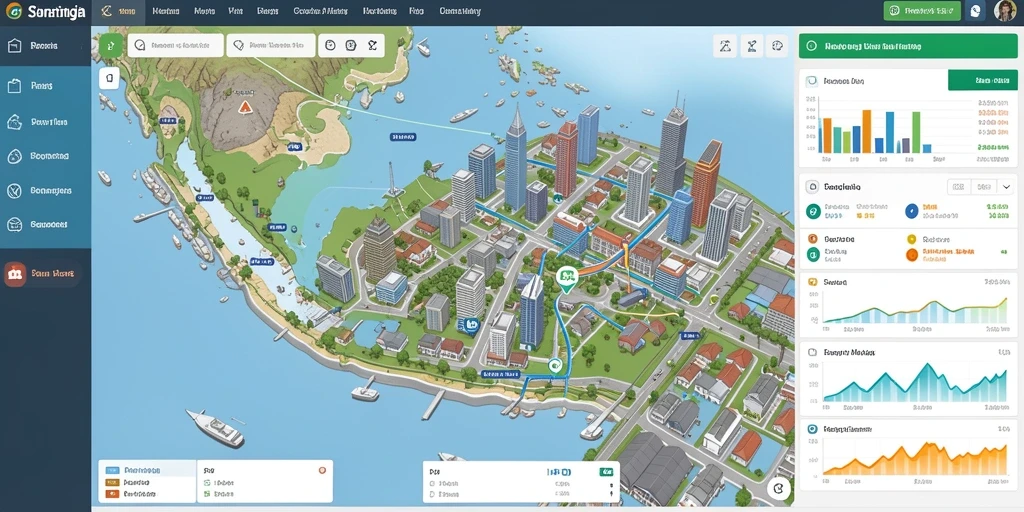Click the gauge icon in map top-right toolbar
The image size is (1024, 512).
776,46
